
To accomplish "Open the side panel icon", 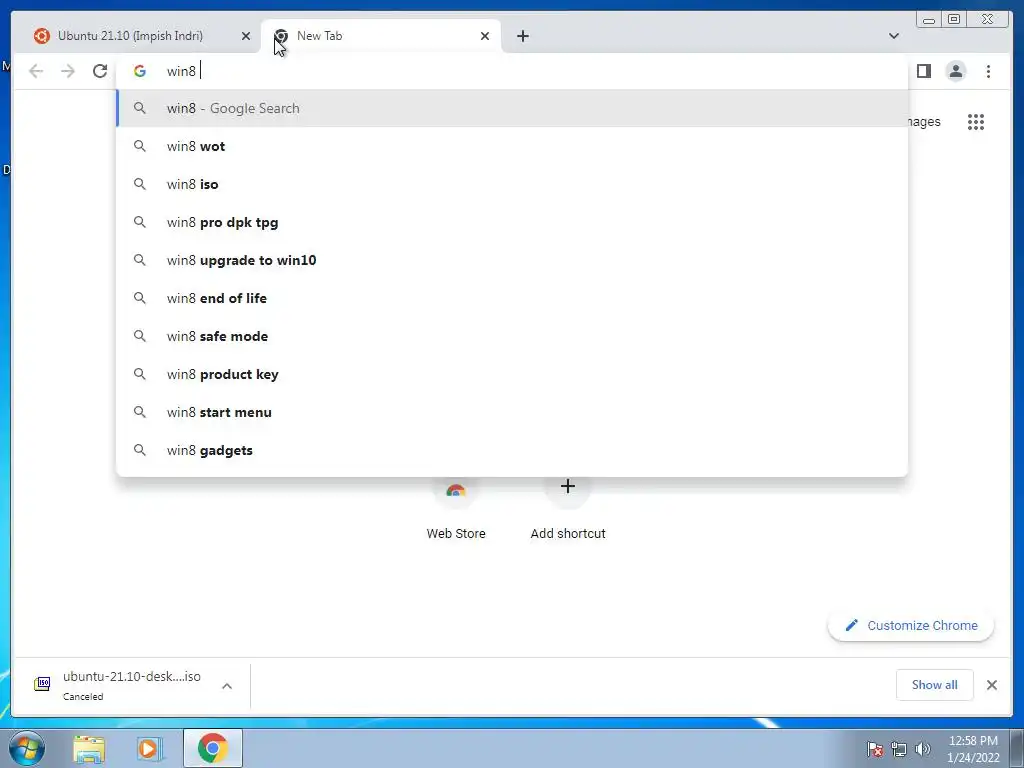I will pos(923,71).
